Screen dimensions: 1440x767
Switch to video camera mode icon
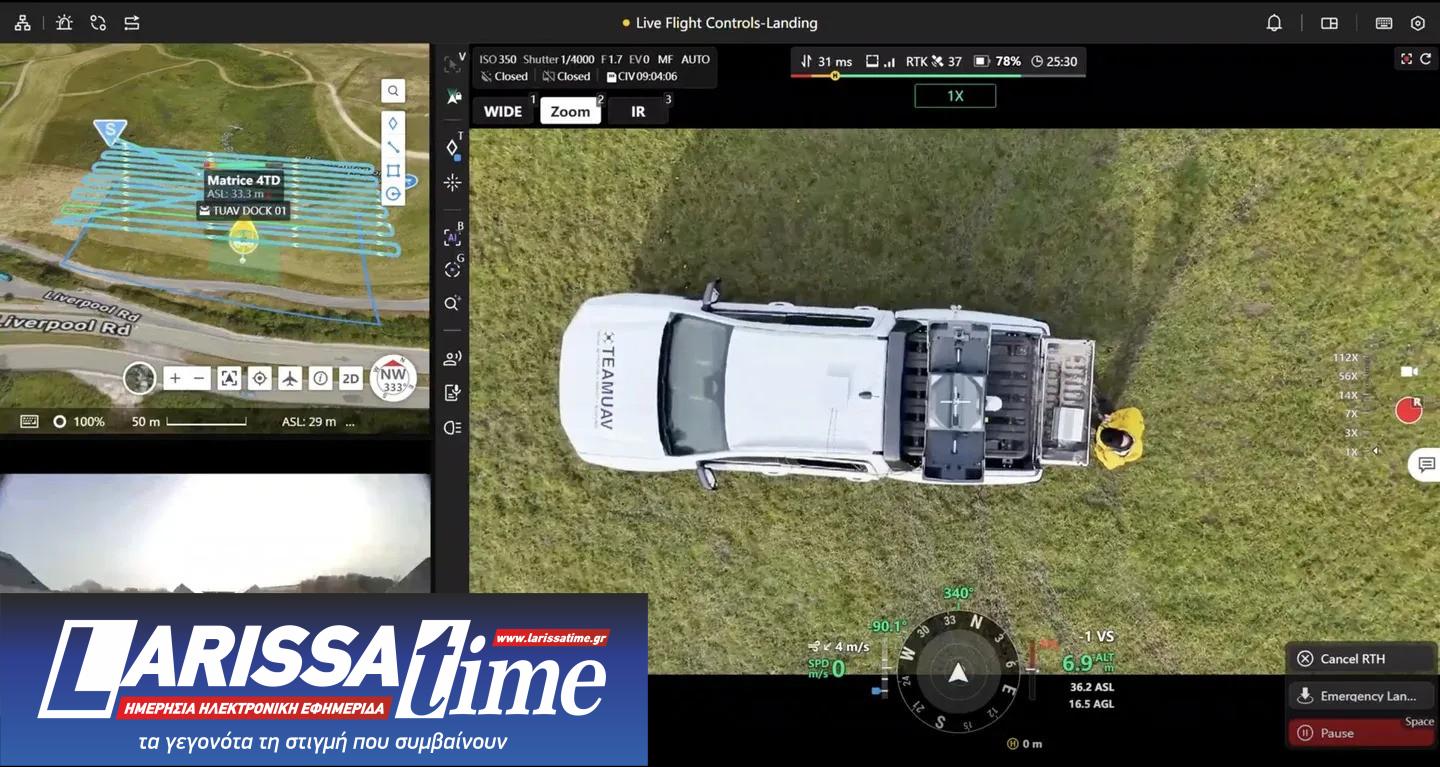tap(1409, 372)
